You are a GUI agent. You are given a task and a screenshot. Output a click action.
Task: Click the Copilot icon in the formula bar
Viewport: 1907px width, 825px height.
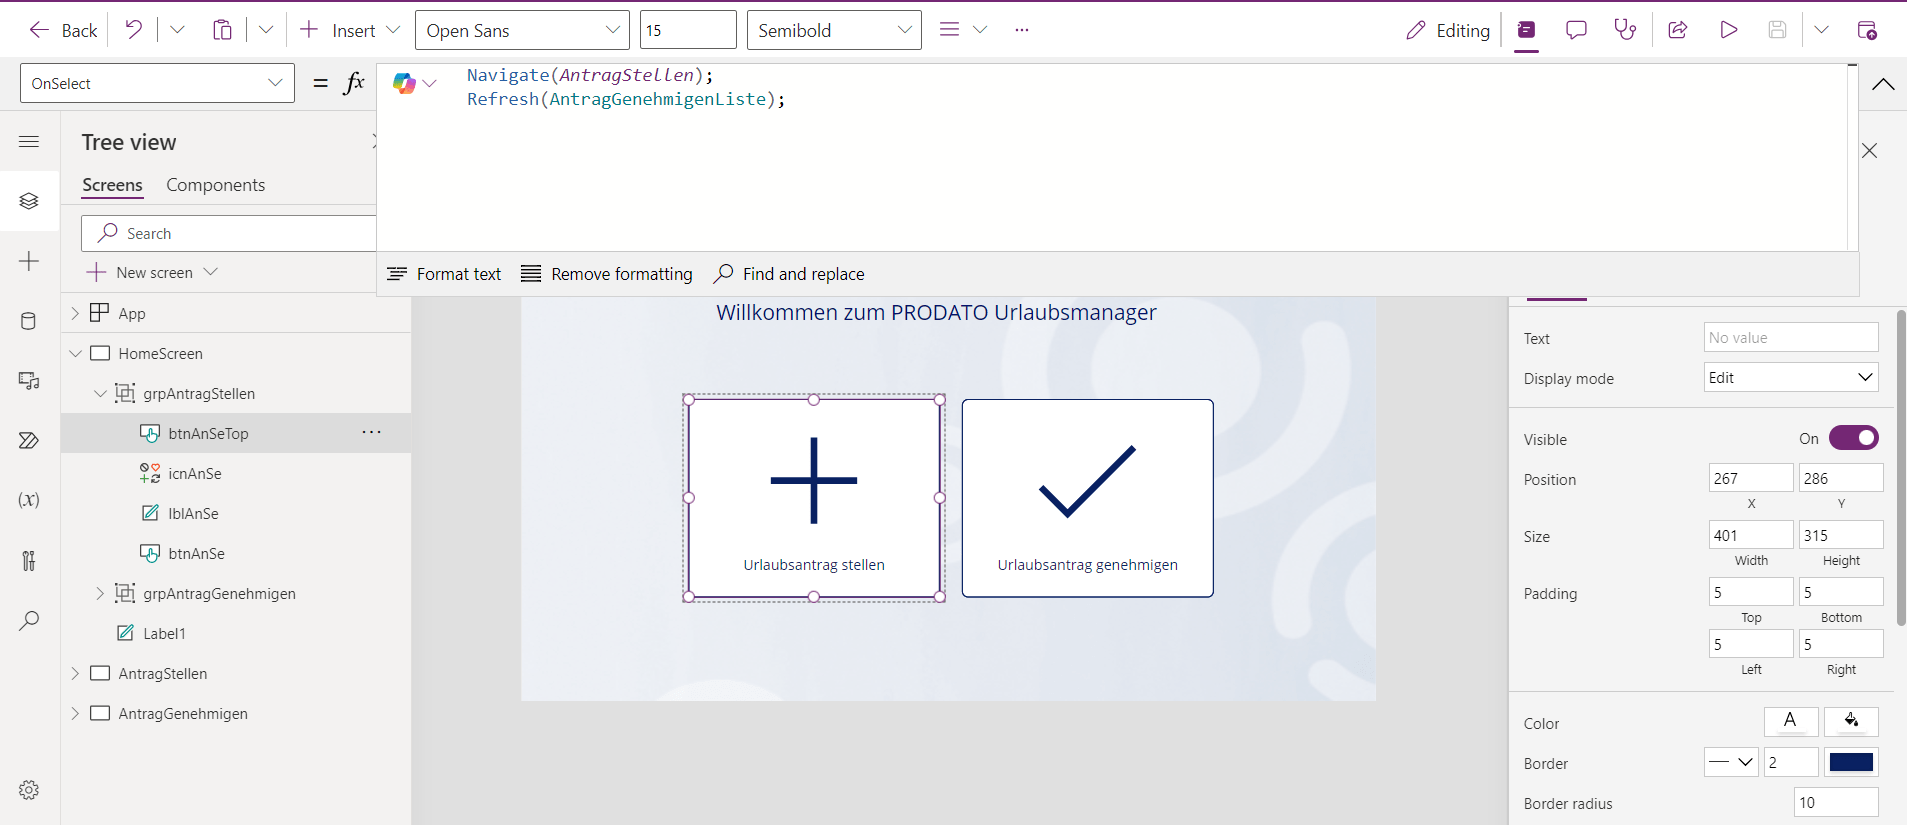coord(404,83)
